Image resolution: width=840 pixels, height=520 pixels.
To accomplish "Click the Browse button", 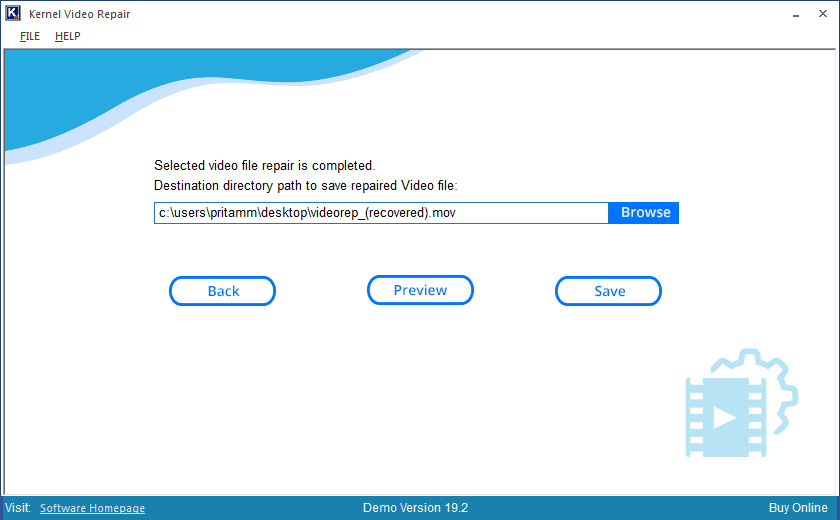I will point(644,213).
